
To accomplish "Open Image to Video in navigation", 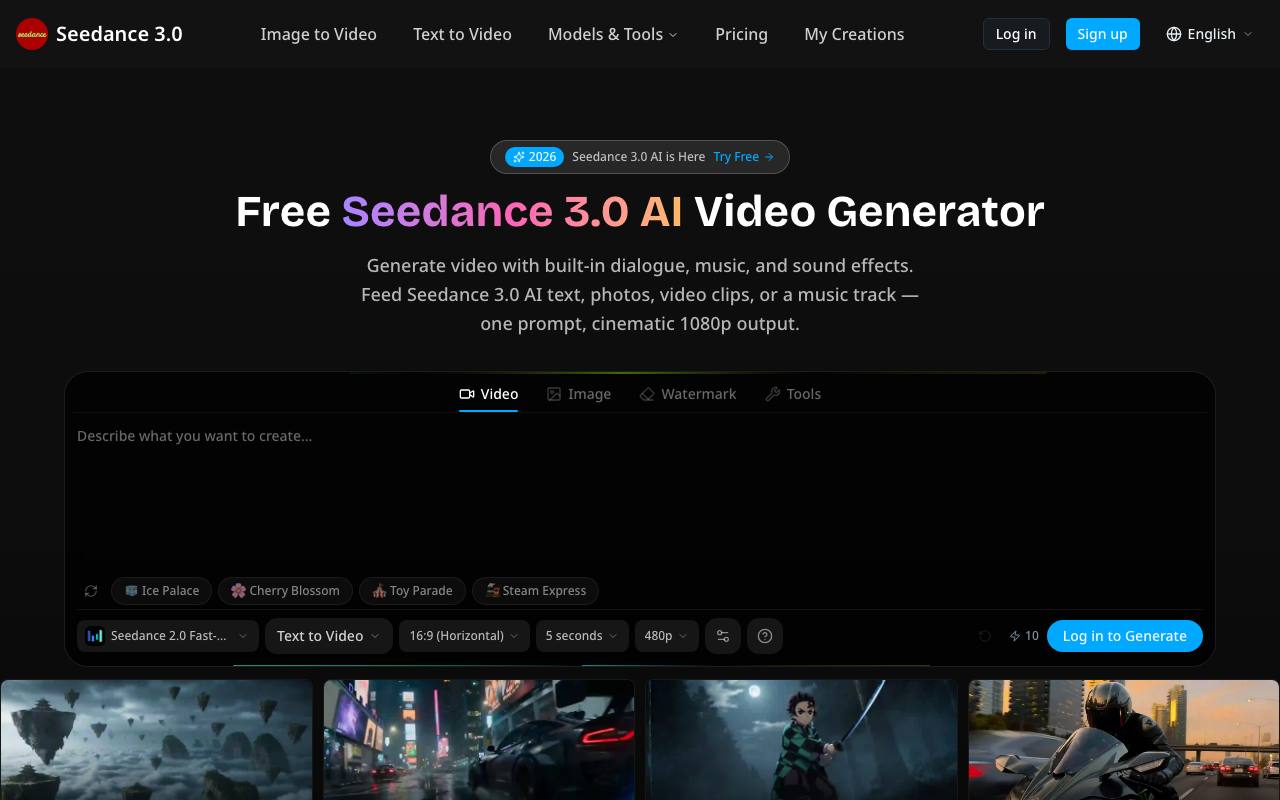I will coord(319,34).
